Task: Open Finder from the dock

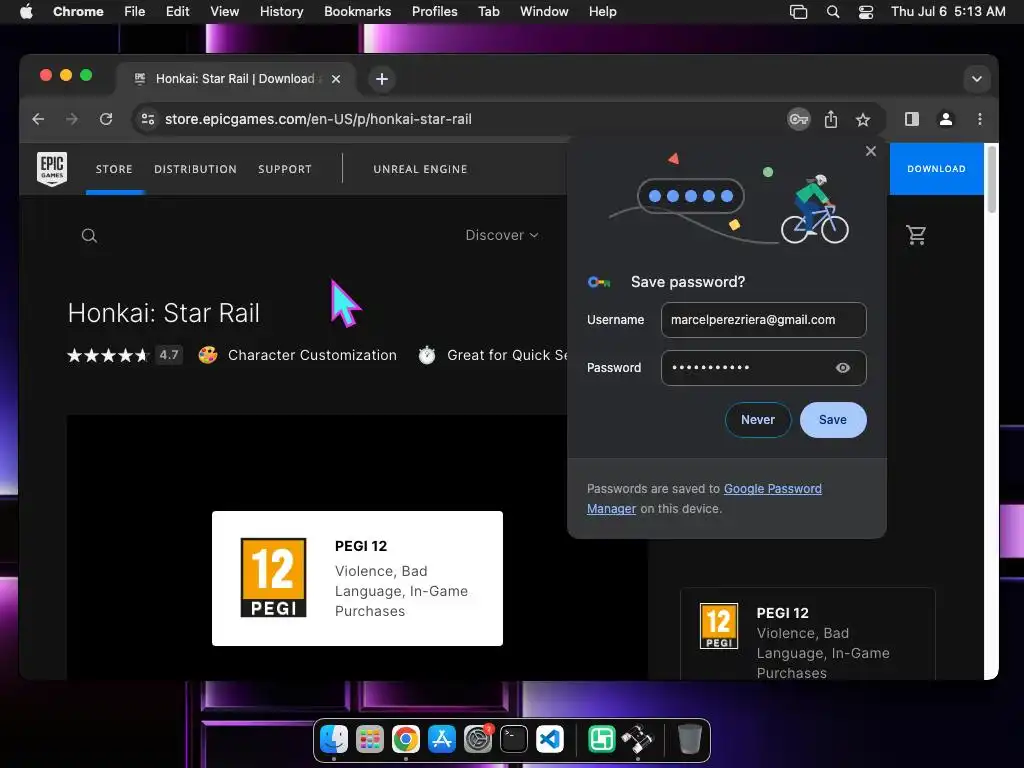Action: [x=334, y=739]
